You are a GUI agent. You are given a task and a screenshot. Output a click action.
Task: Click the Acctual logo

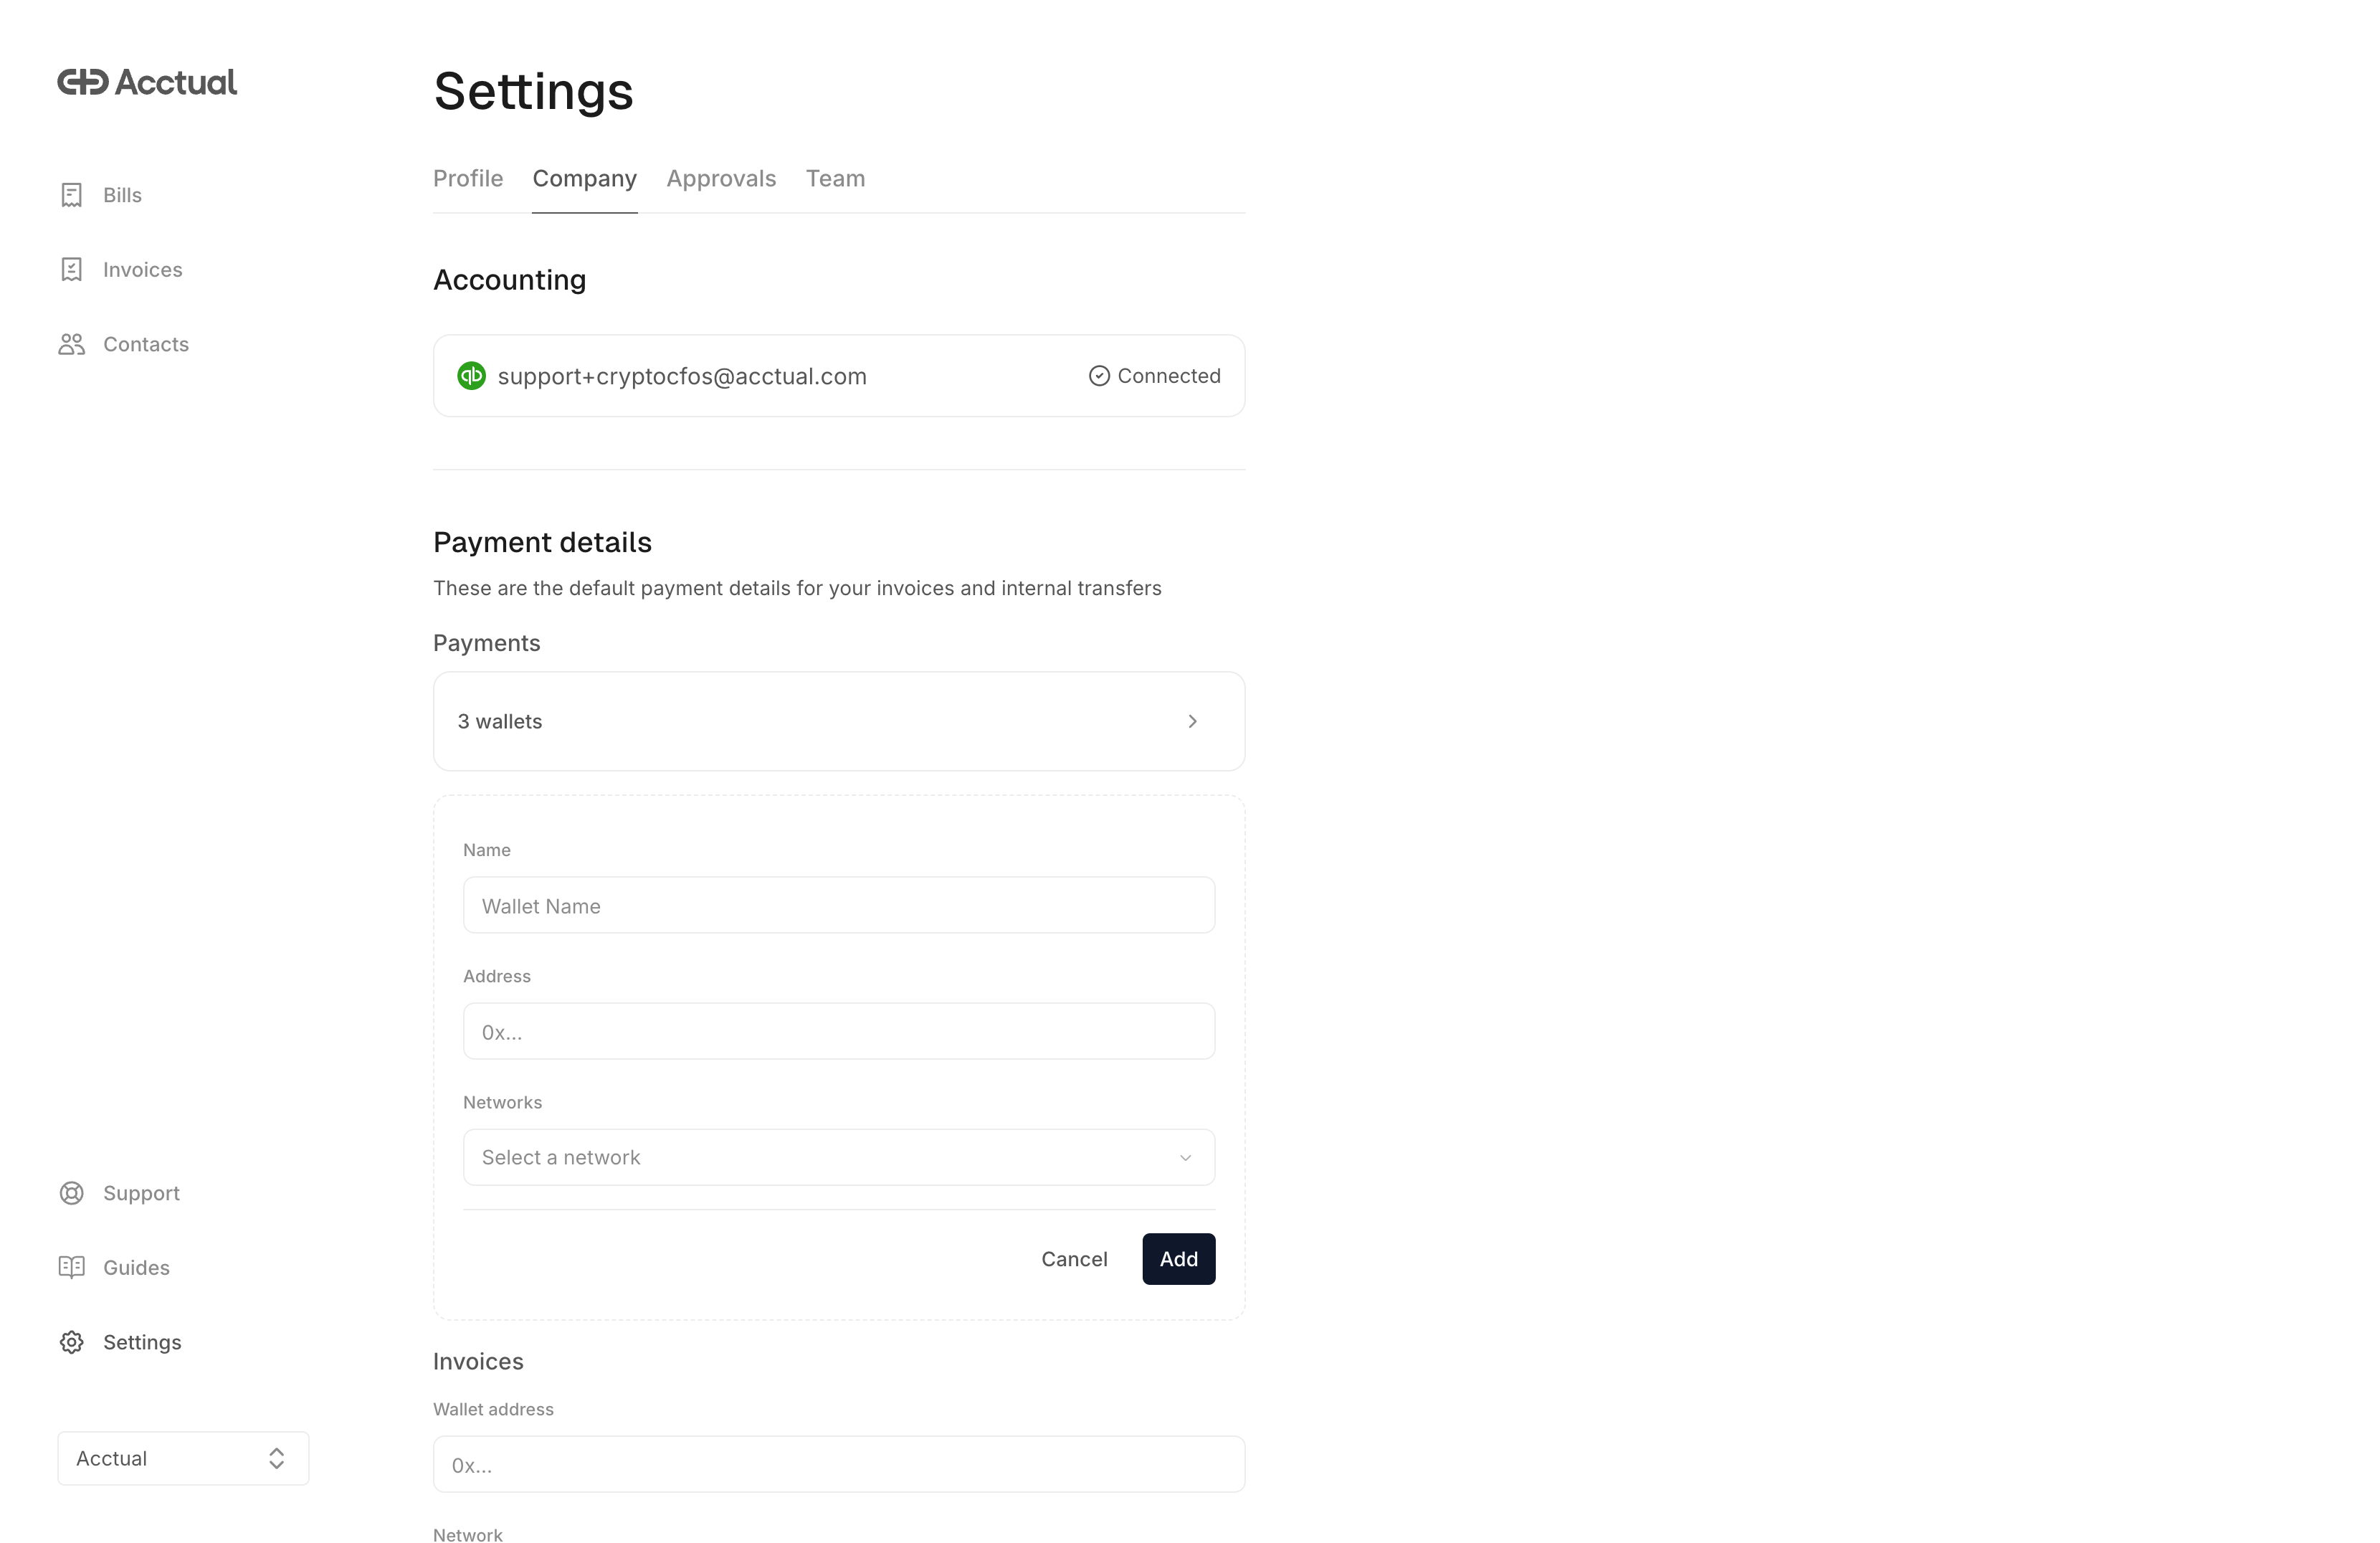point(147,82)
